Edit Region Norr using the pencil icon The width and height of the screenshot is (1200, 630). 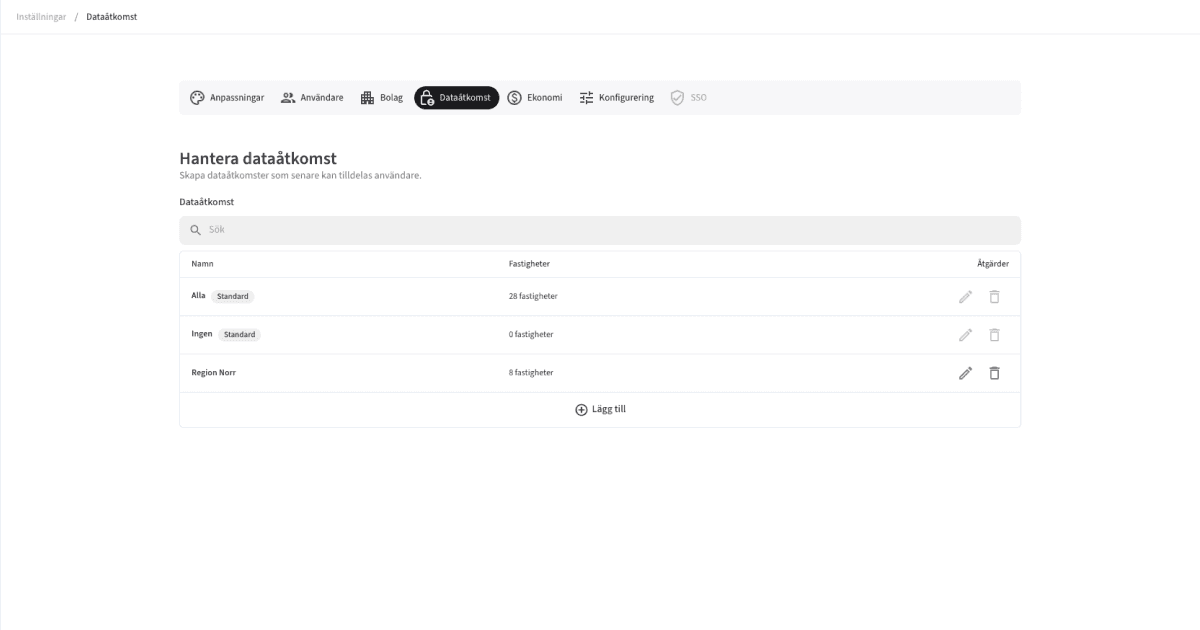[964, 372]
